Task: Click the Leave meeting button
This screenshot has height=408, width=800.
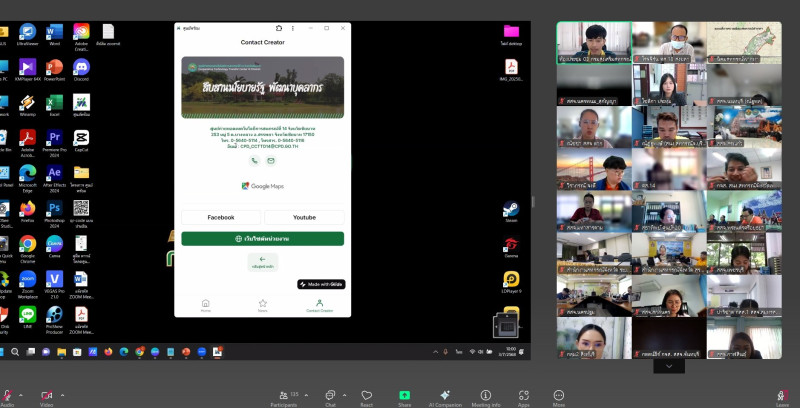Action: click(783, 397)
